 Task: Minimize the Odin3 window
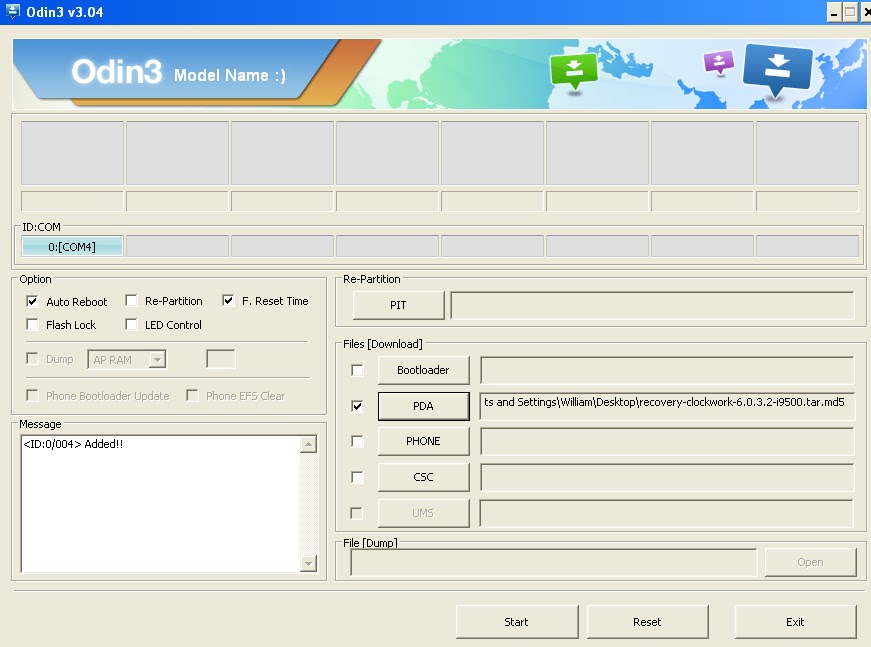(x=834, y=12)
